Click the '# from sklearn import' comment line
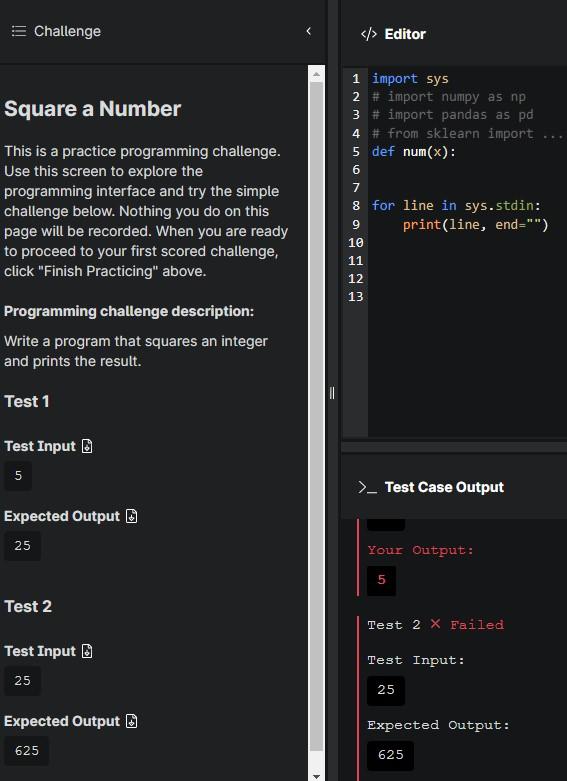 coord(467,133)
